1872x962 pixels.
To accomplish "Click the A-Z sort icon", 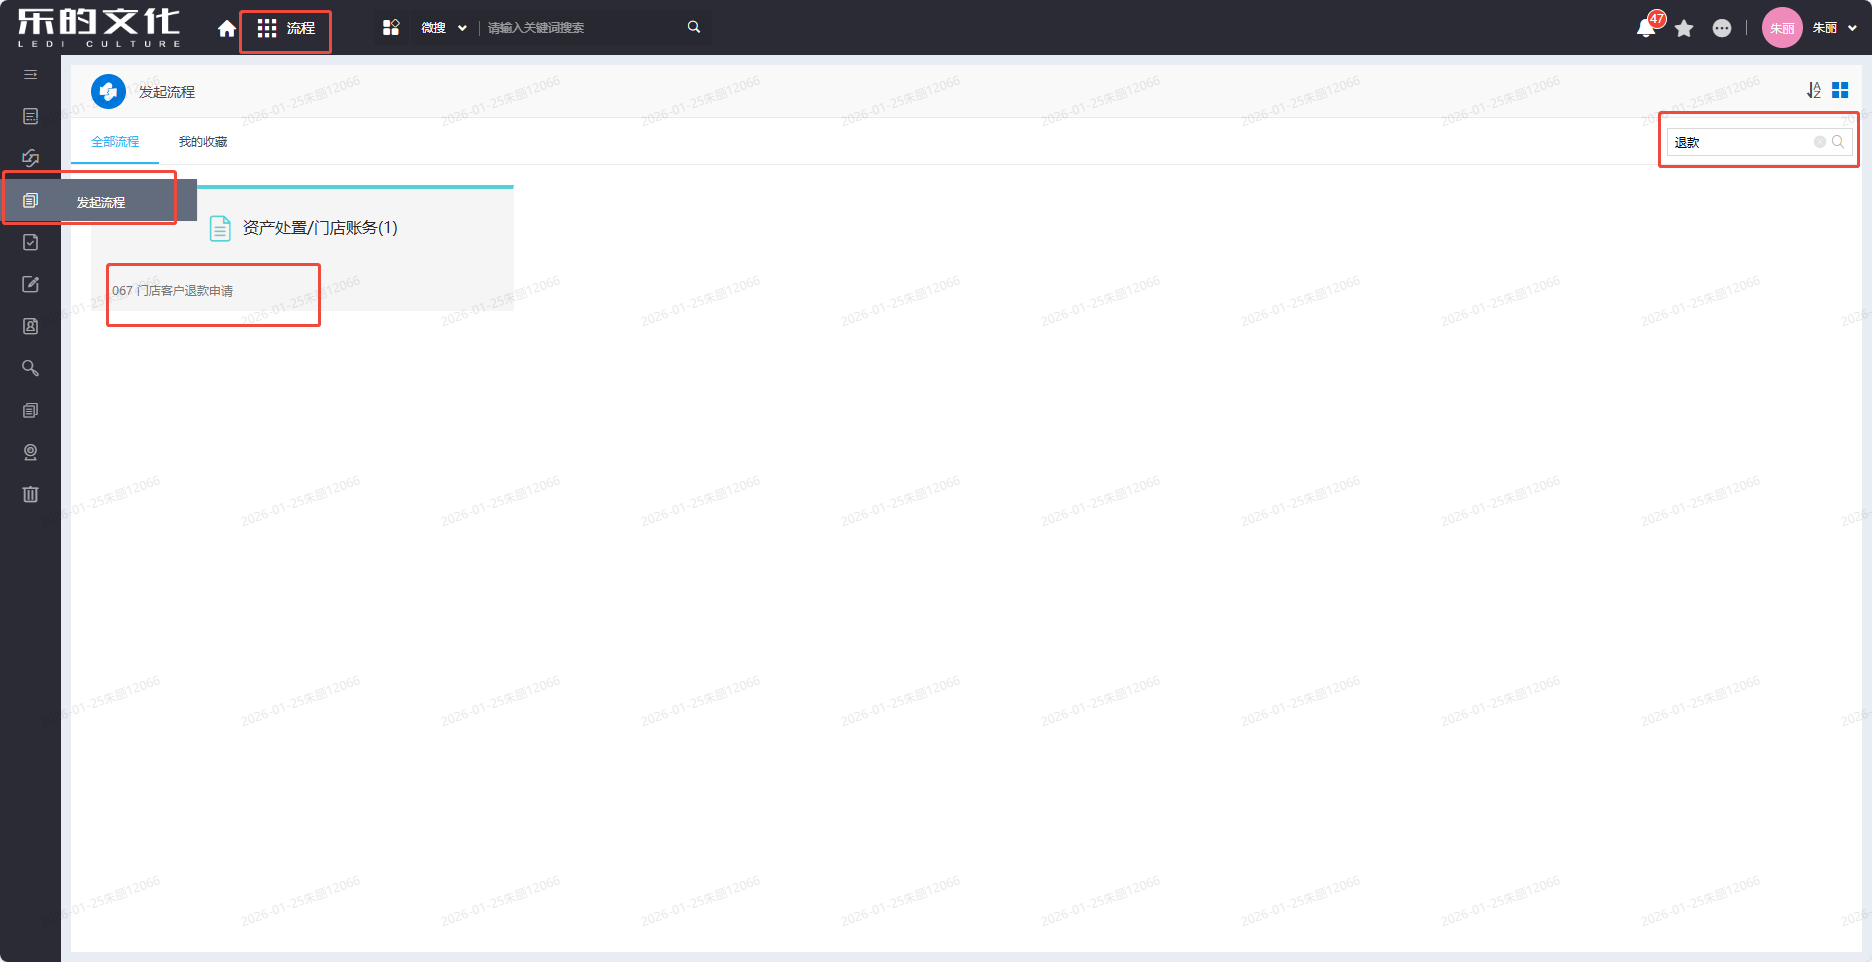I will pos(1813,91).
